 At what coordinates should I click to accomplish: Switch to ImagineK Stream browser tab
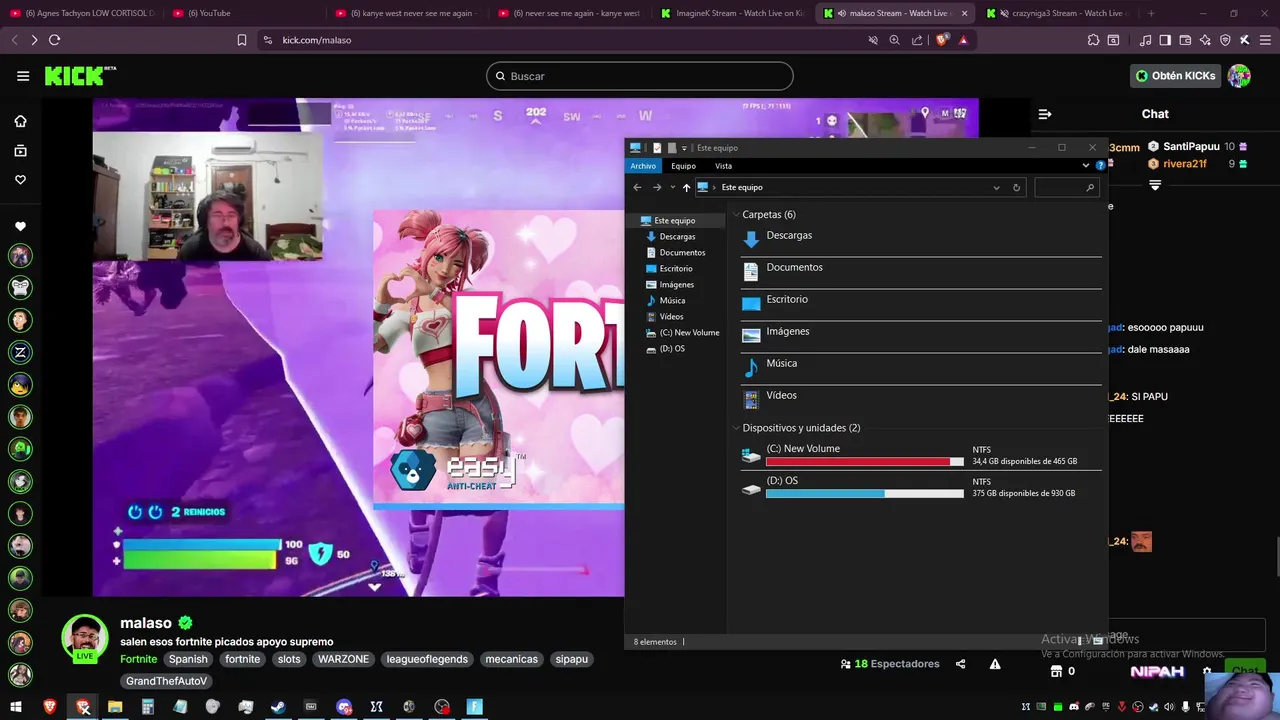(x=732, y=13)
